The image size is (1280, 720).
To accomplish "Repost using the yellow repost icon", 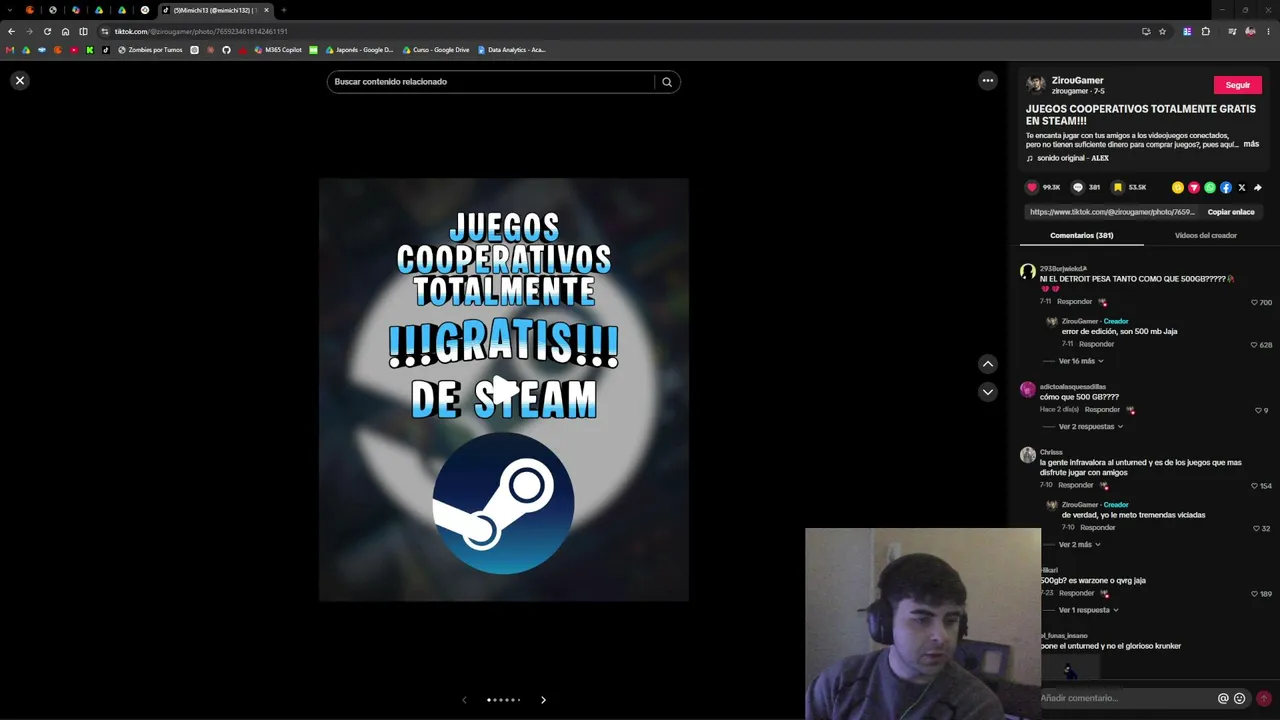I will click(x=1178, y=187).
